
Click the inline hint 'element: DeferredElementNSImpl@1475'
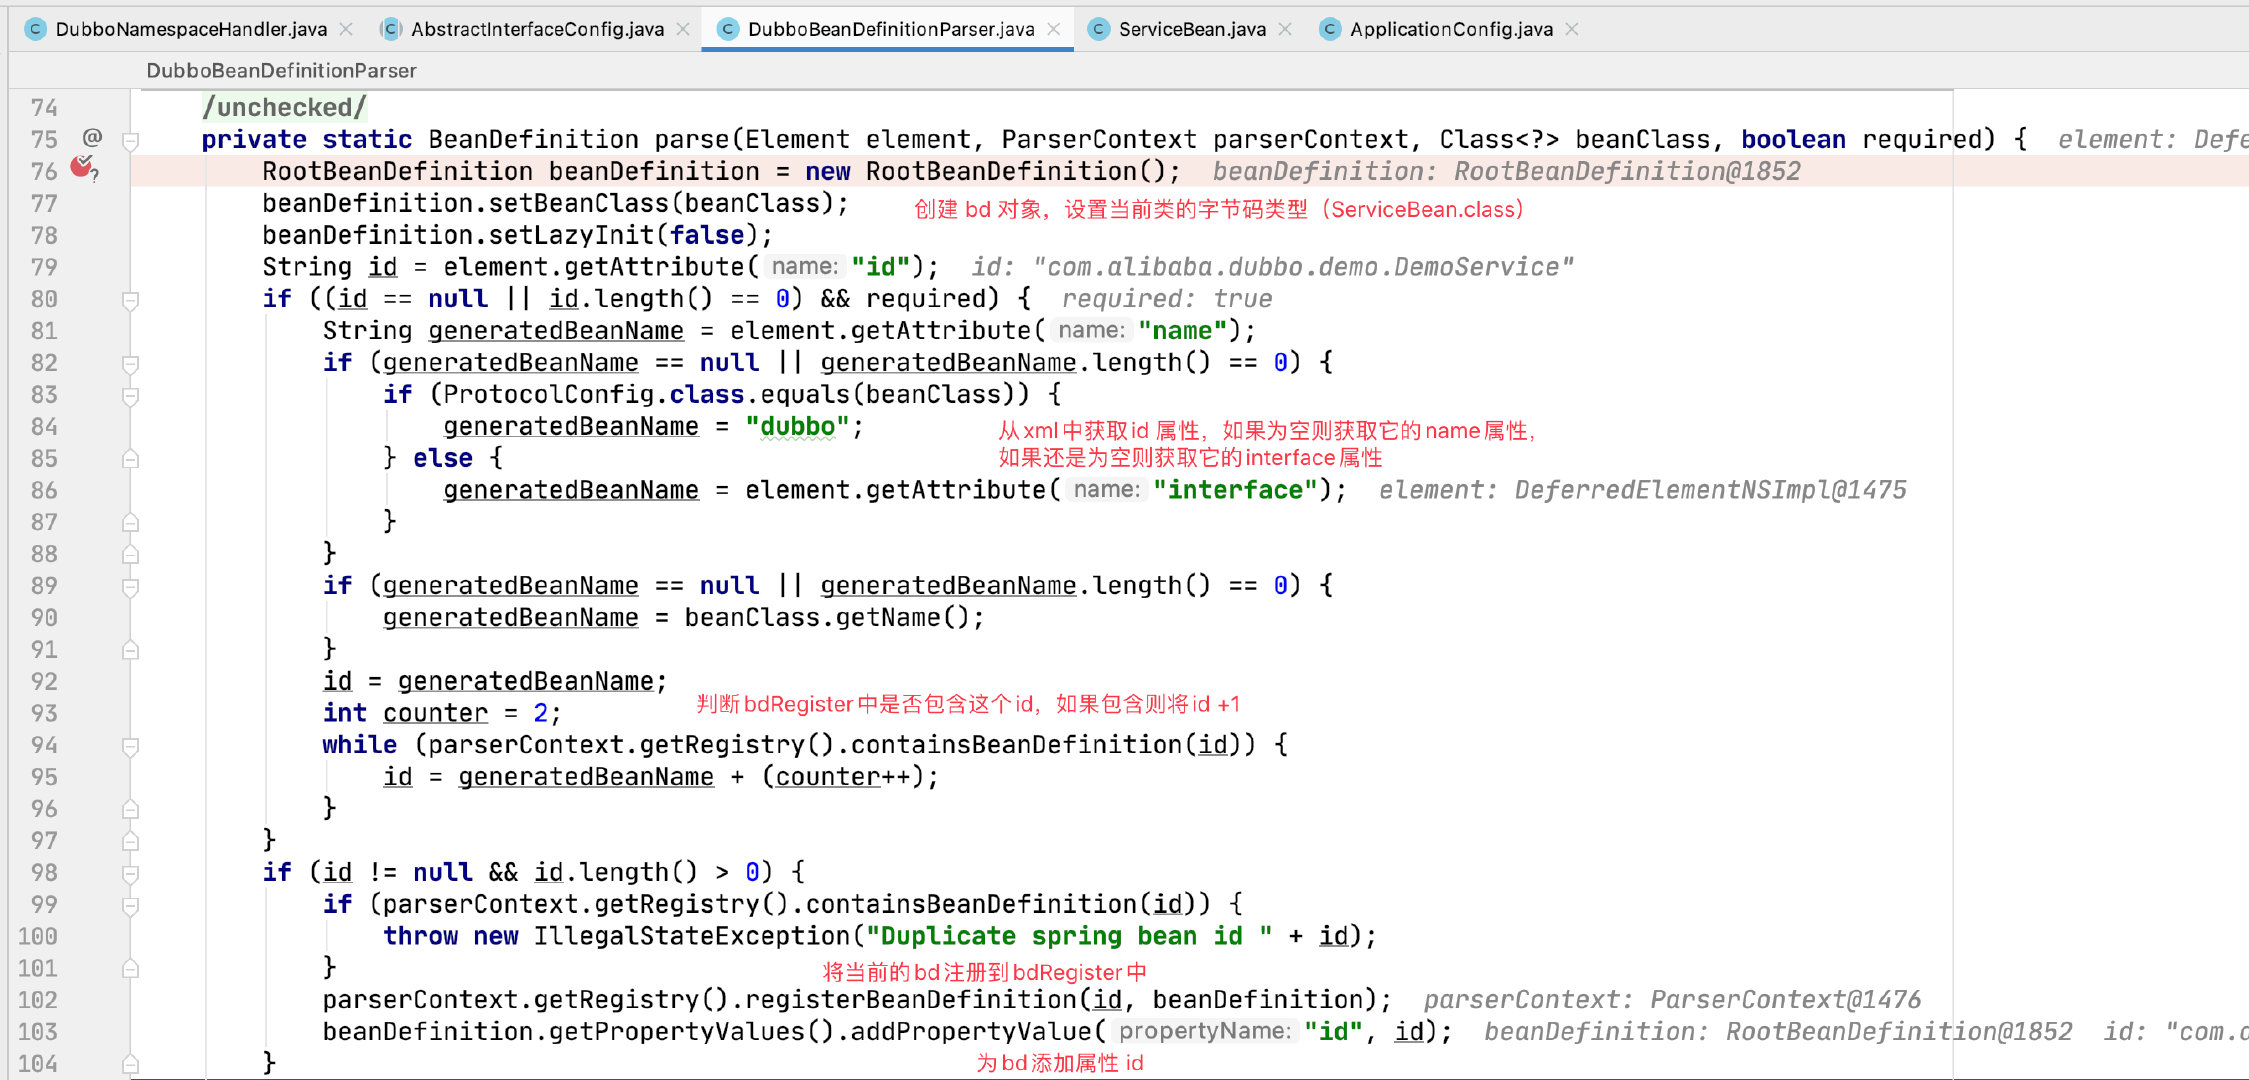[x=1642, y=490]
